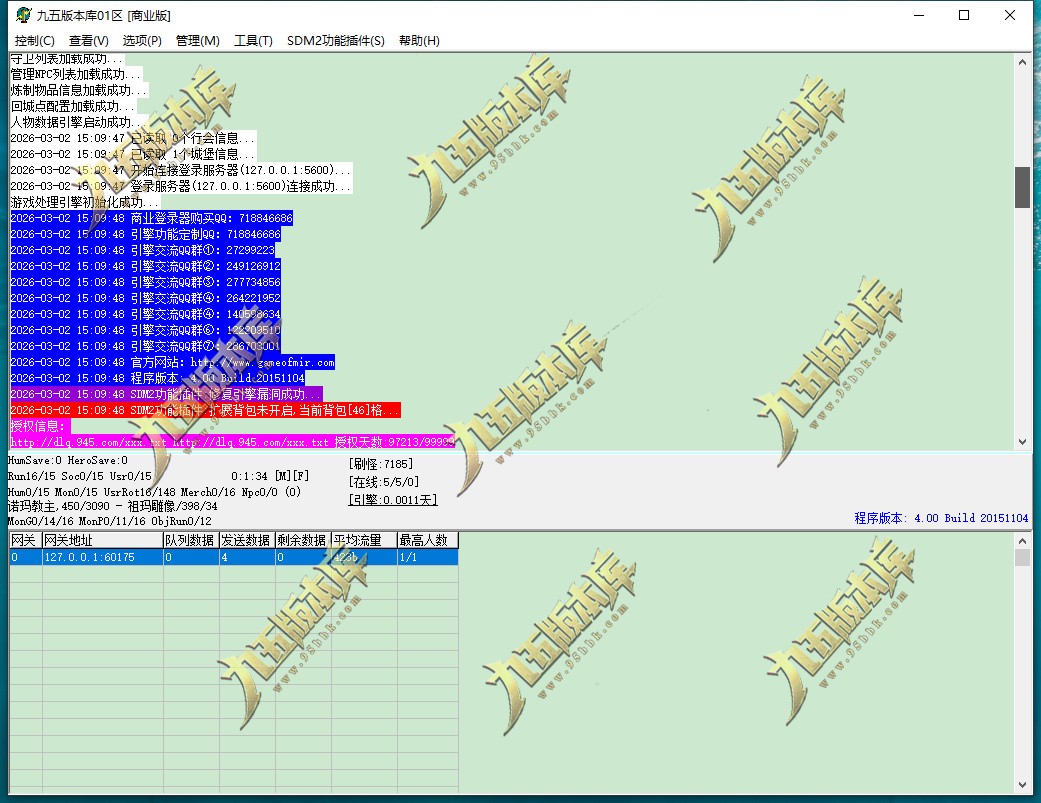Click the 剩余数据 column header

(x=303, y=540)
